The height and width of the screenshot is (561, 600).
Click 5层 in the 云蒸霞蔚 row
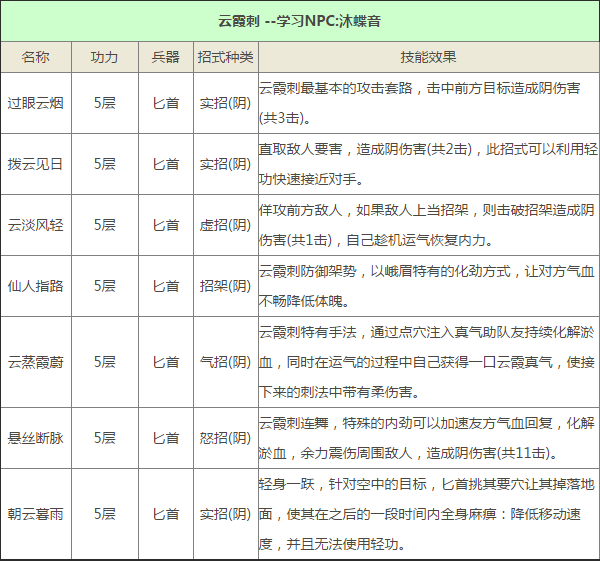point(105,362)
